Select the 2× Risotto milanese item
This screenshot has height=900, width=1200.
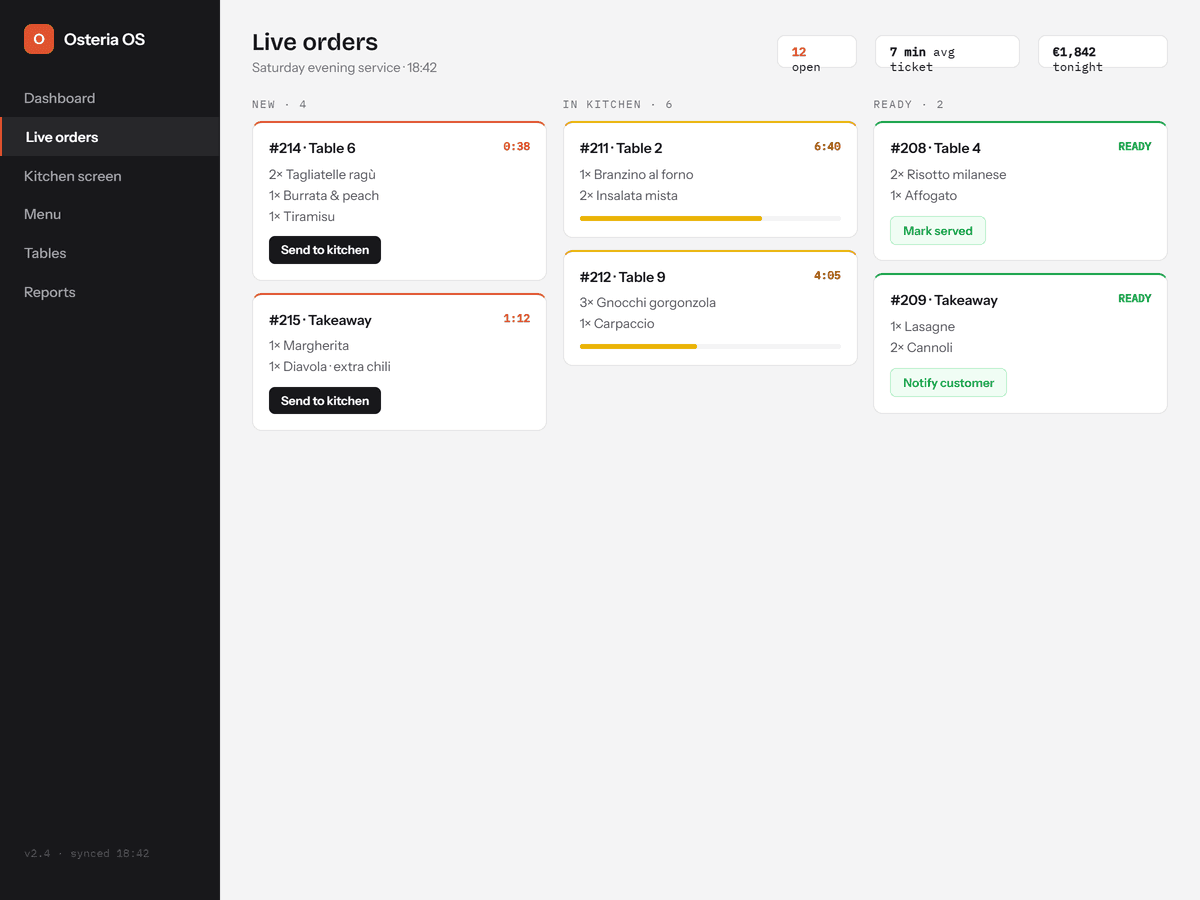pos(948,175)
